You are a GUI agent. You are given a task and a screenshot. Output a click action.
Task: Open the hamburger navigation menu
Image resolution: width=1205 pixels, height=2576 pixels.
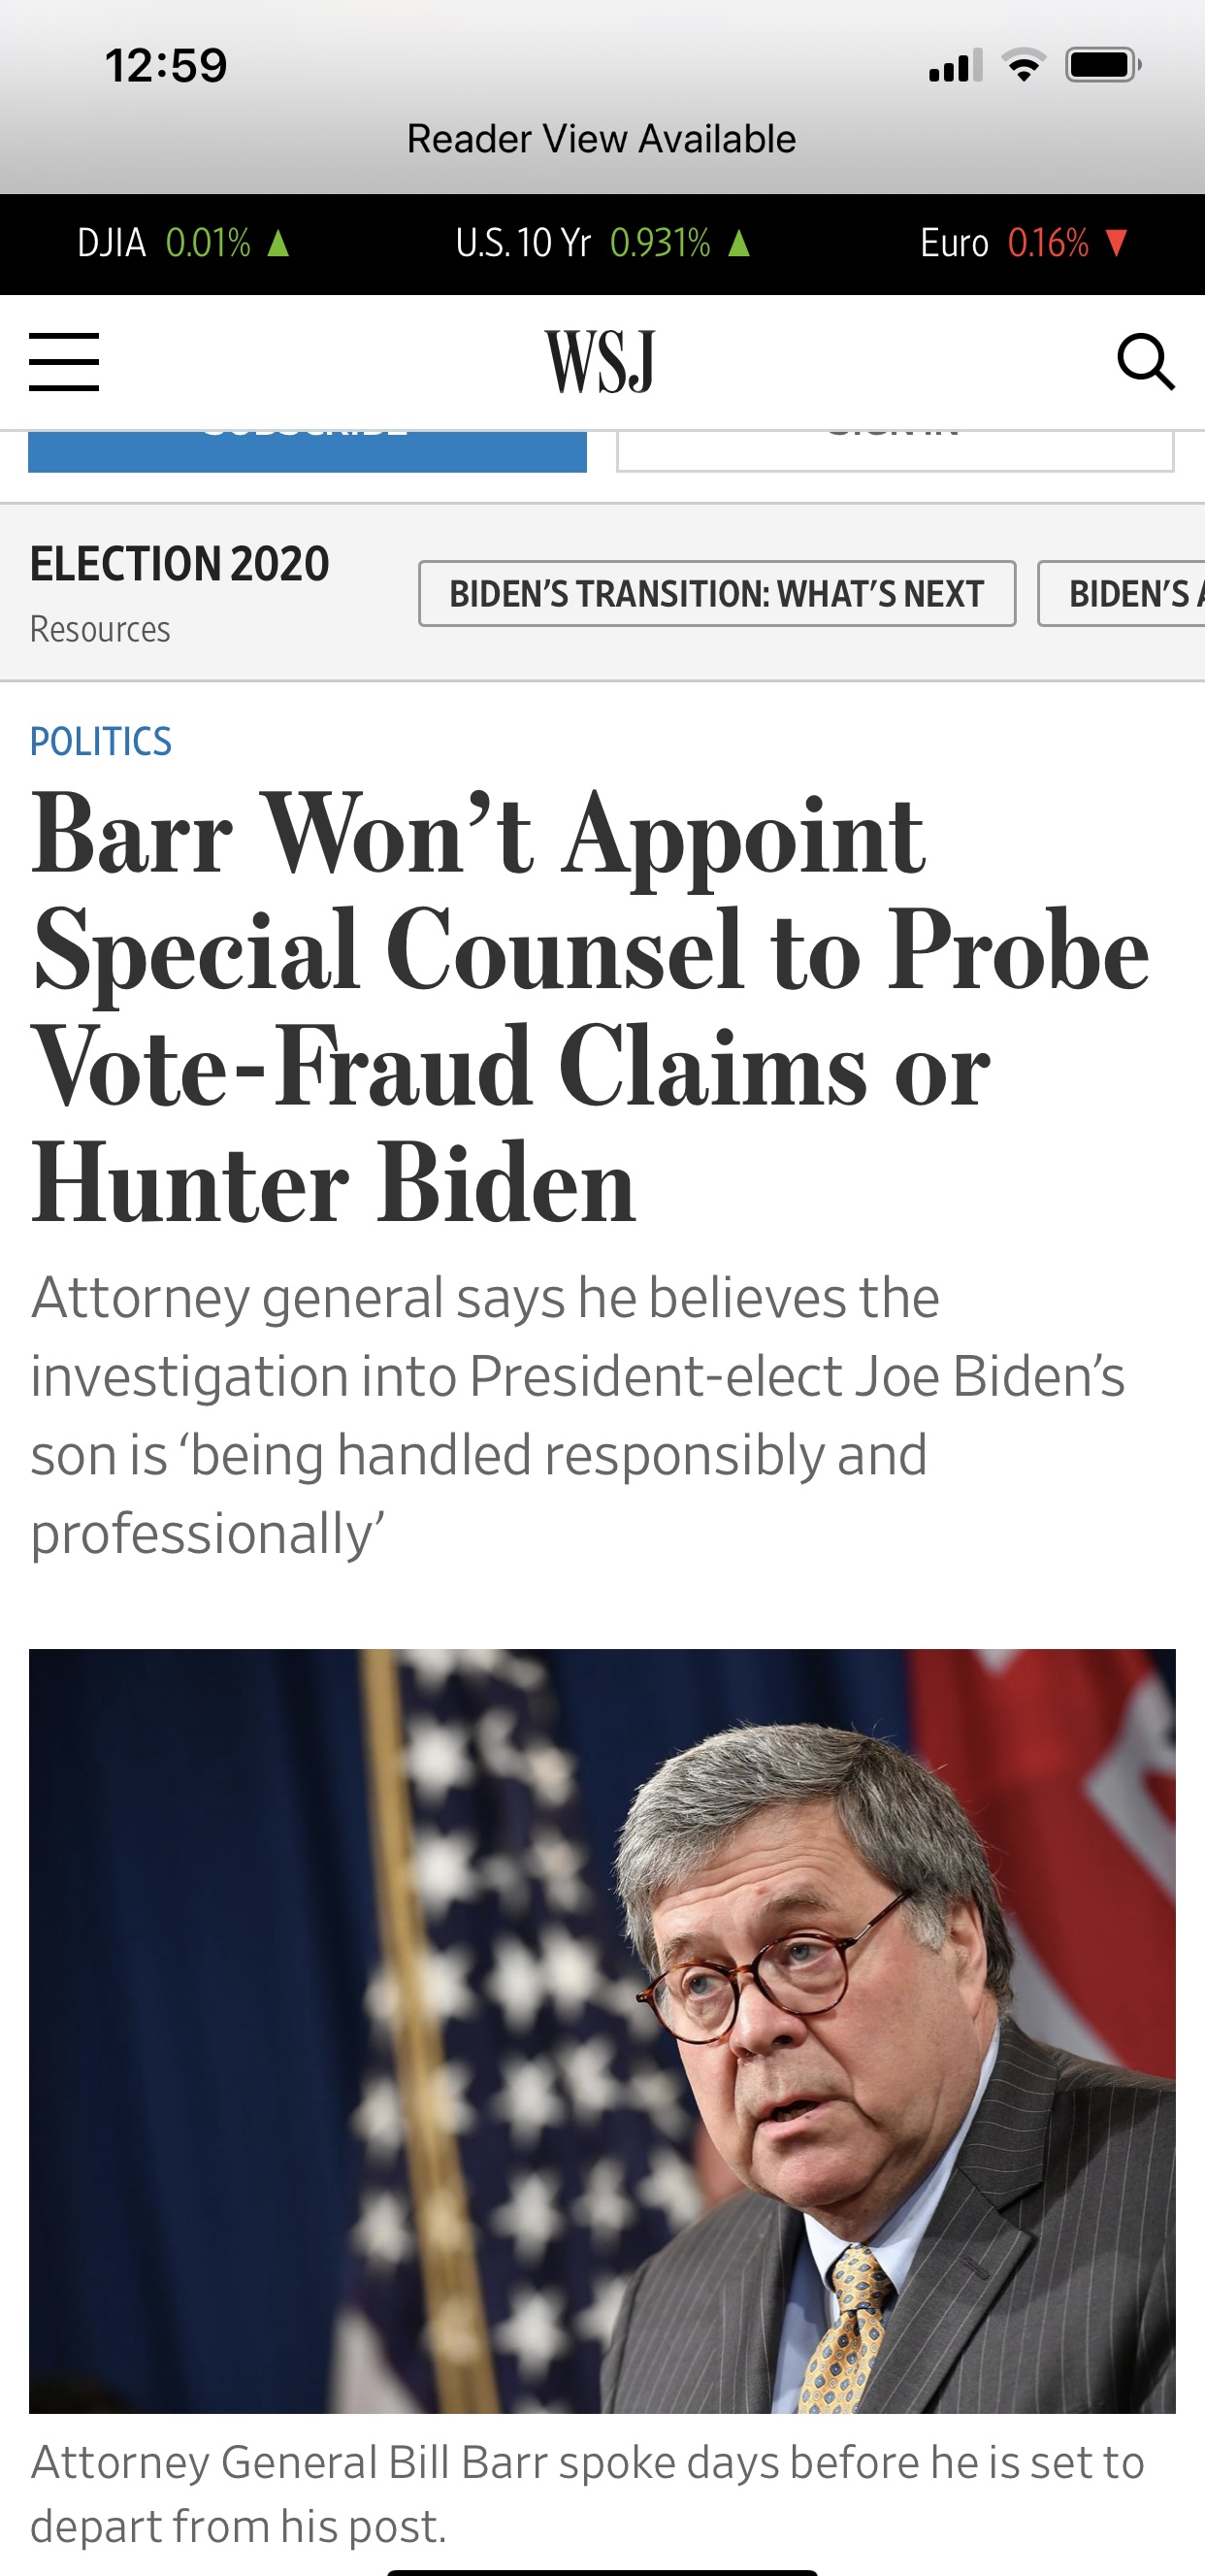click(64, 362)
